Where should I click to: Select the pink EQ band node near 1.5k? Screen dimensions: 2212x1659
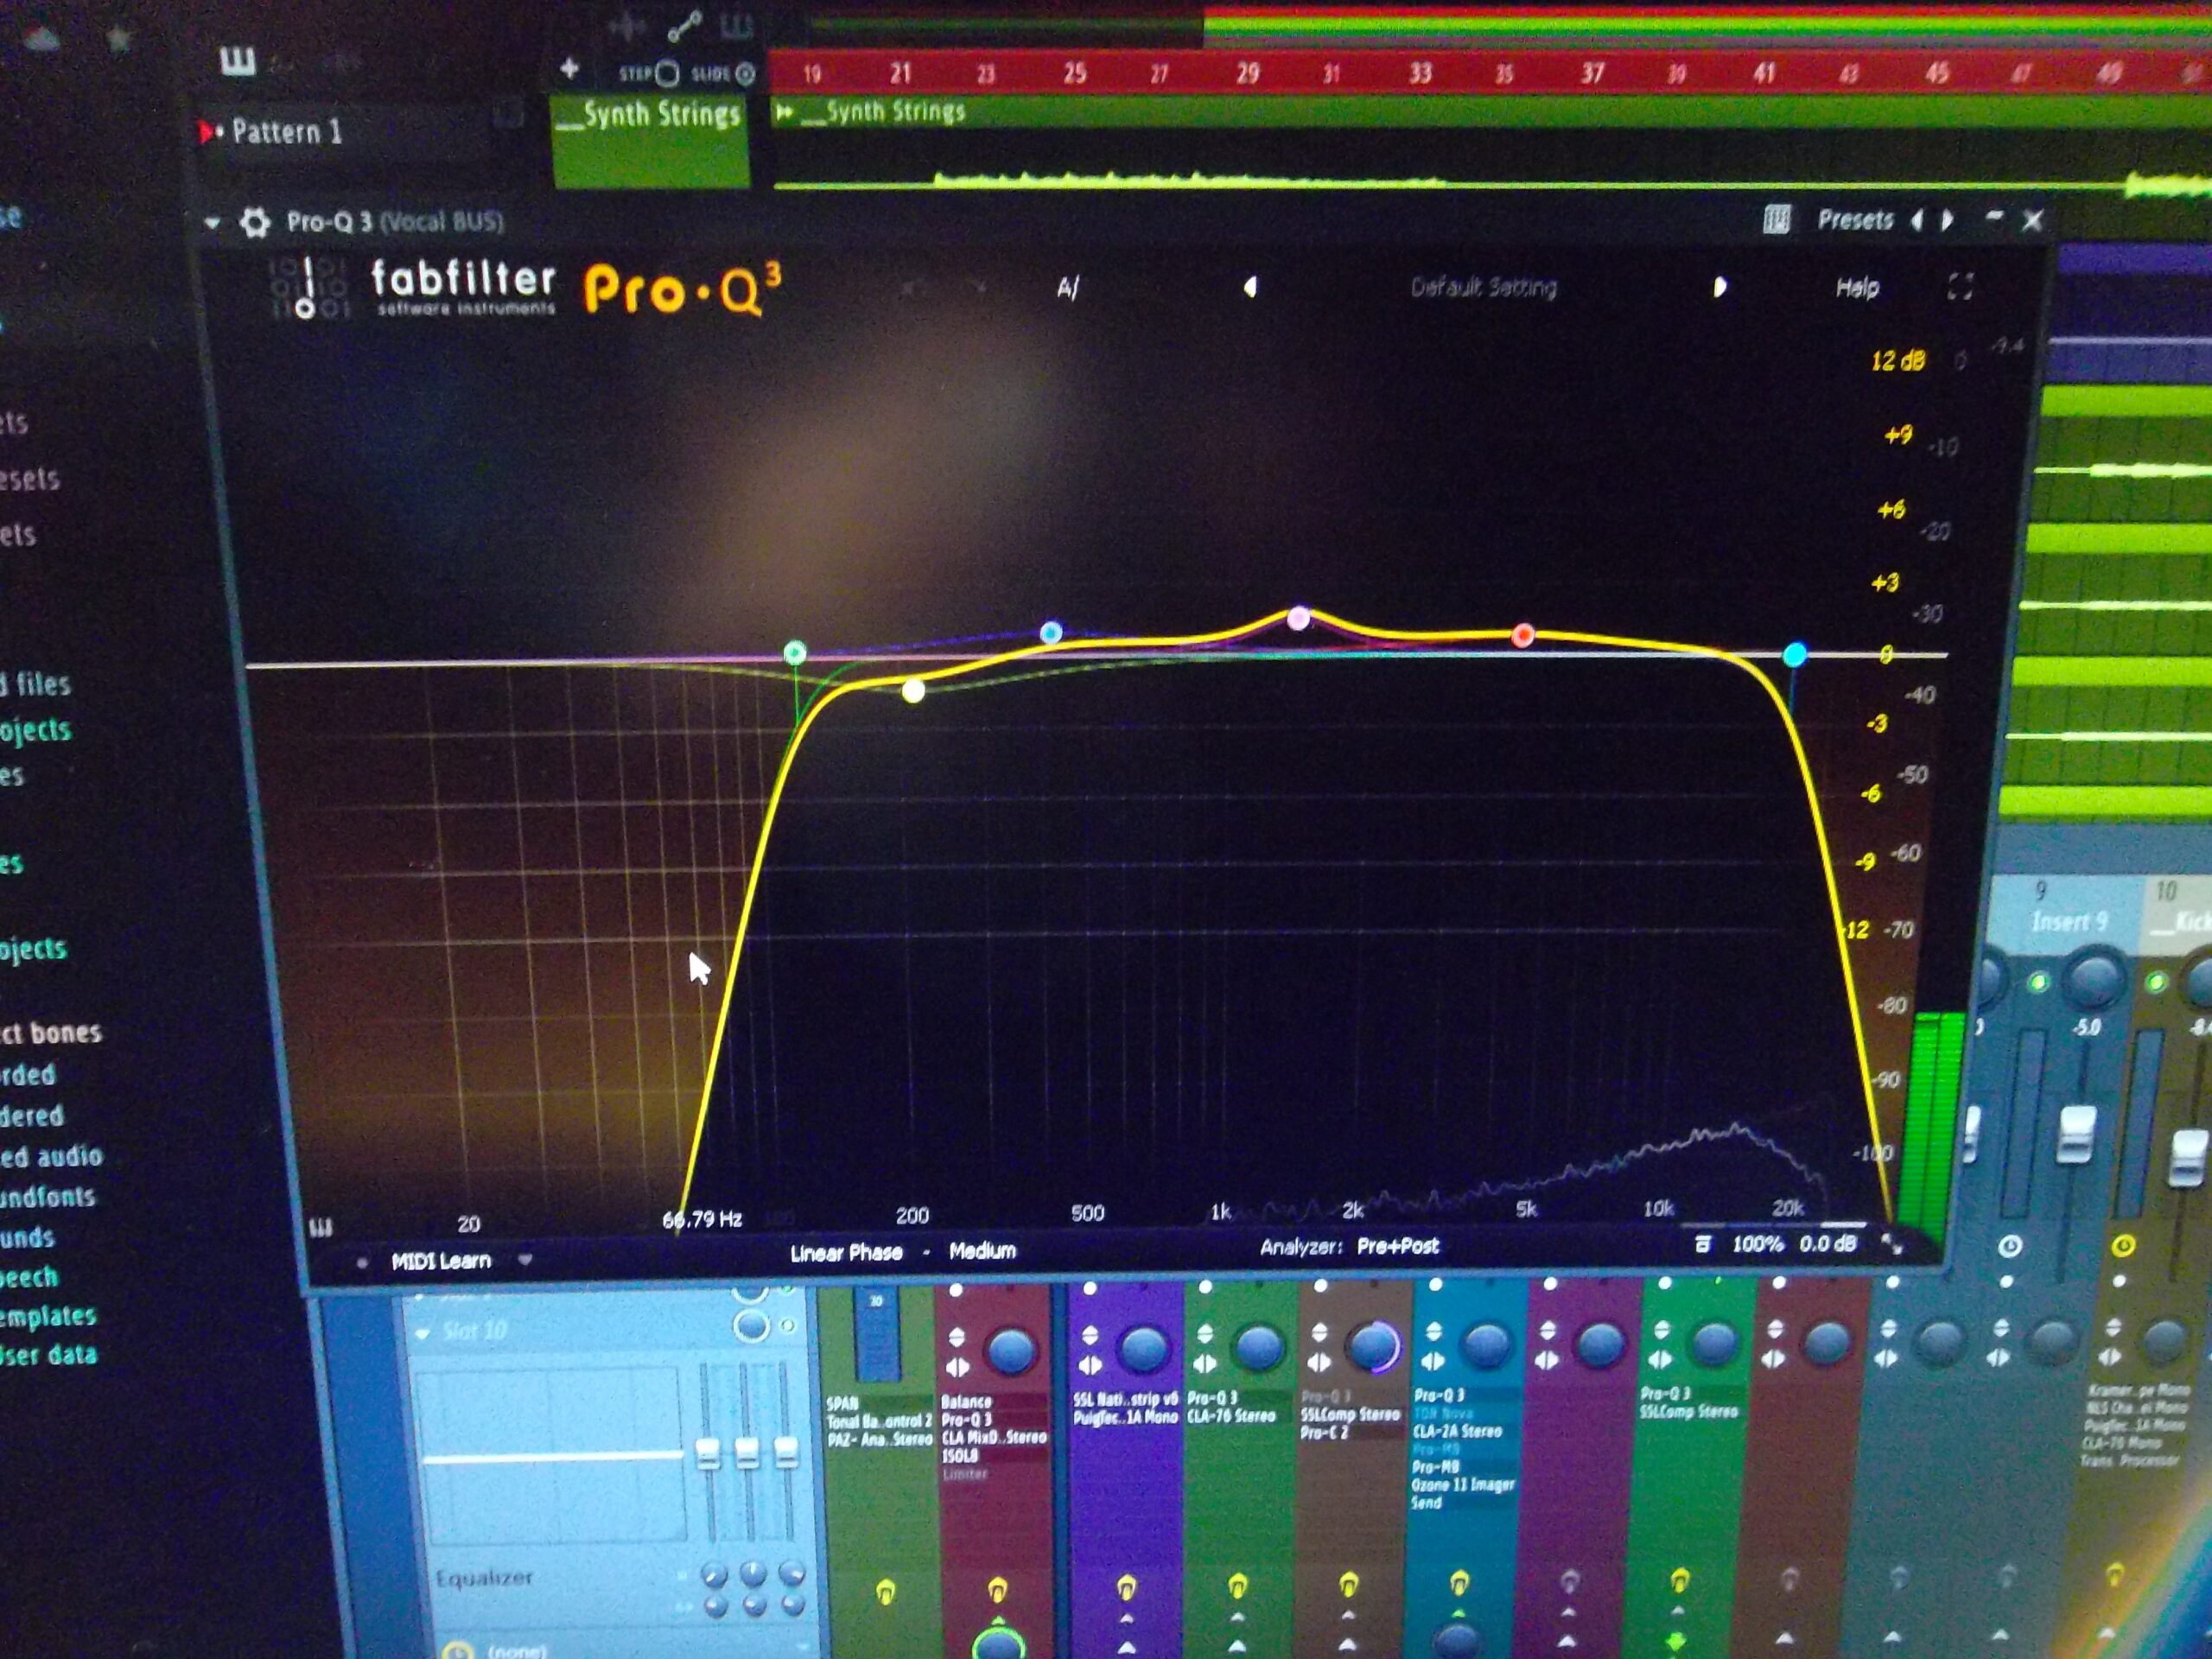(x=1298, y=618)
